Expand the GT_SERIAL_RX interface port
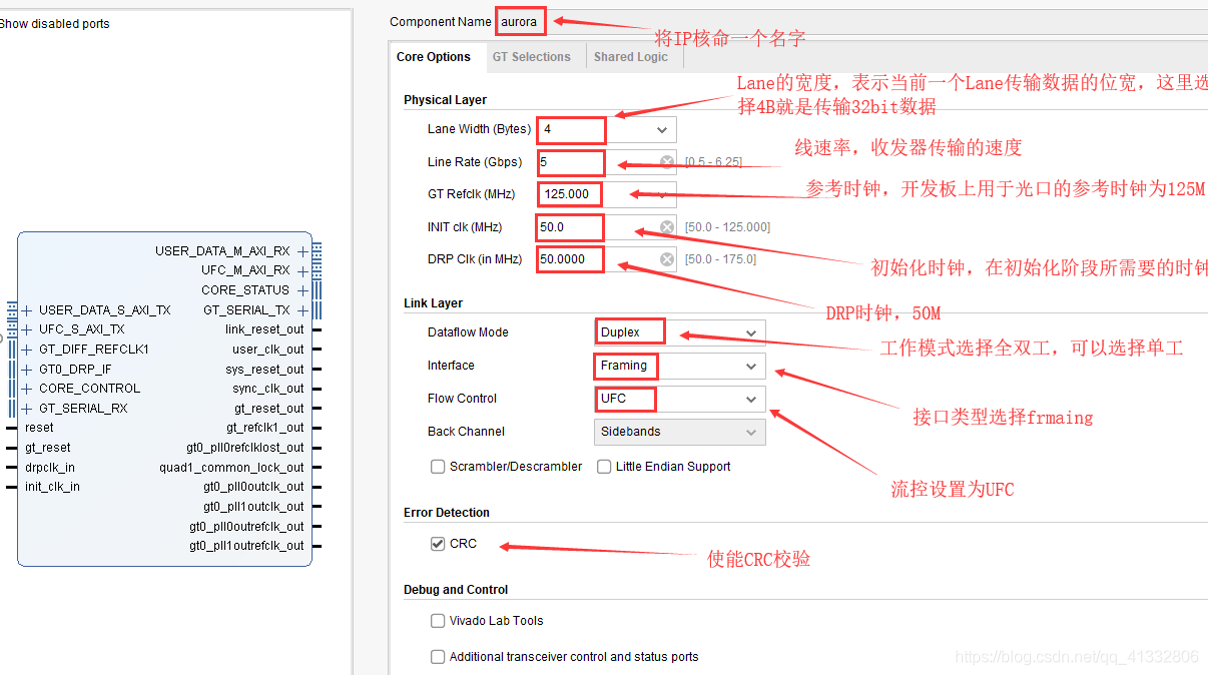 [27, 408]
